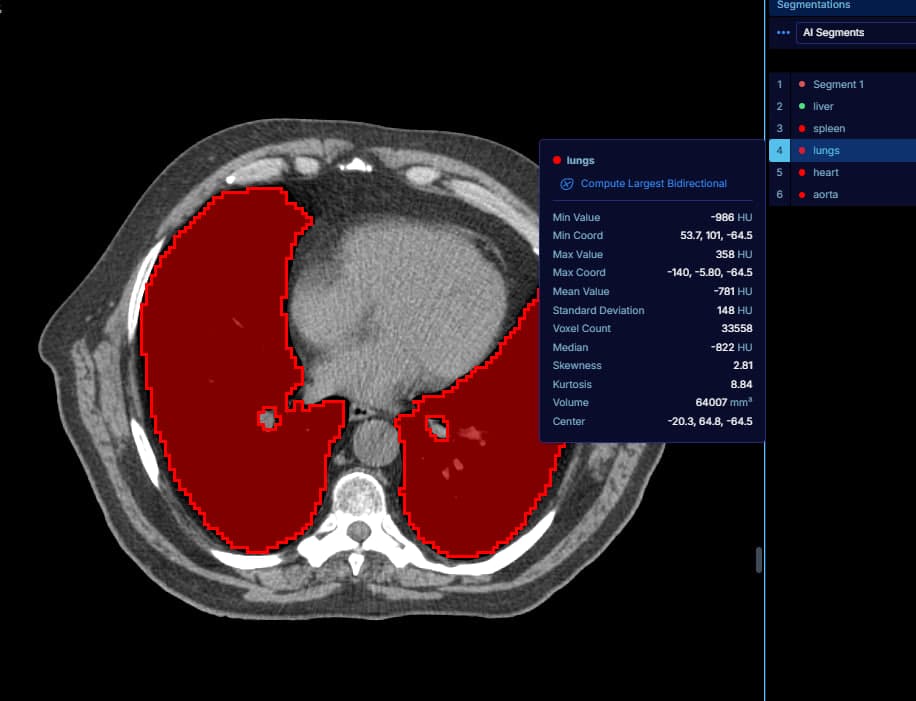Click the vertebral body in the CT image
This screenshot has height=701, width=916.
[x=360, y=495]
